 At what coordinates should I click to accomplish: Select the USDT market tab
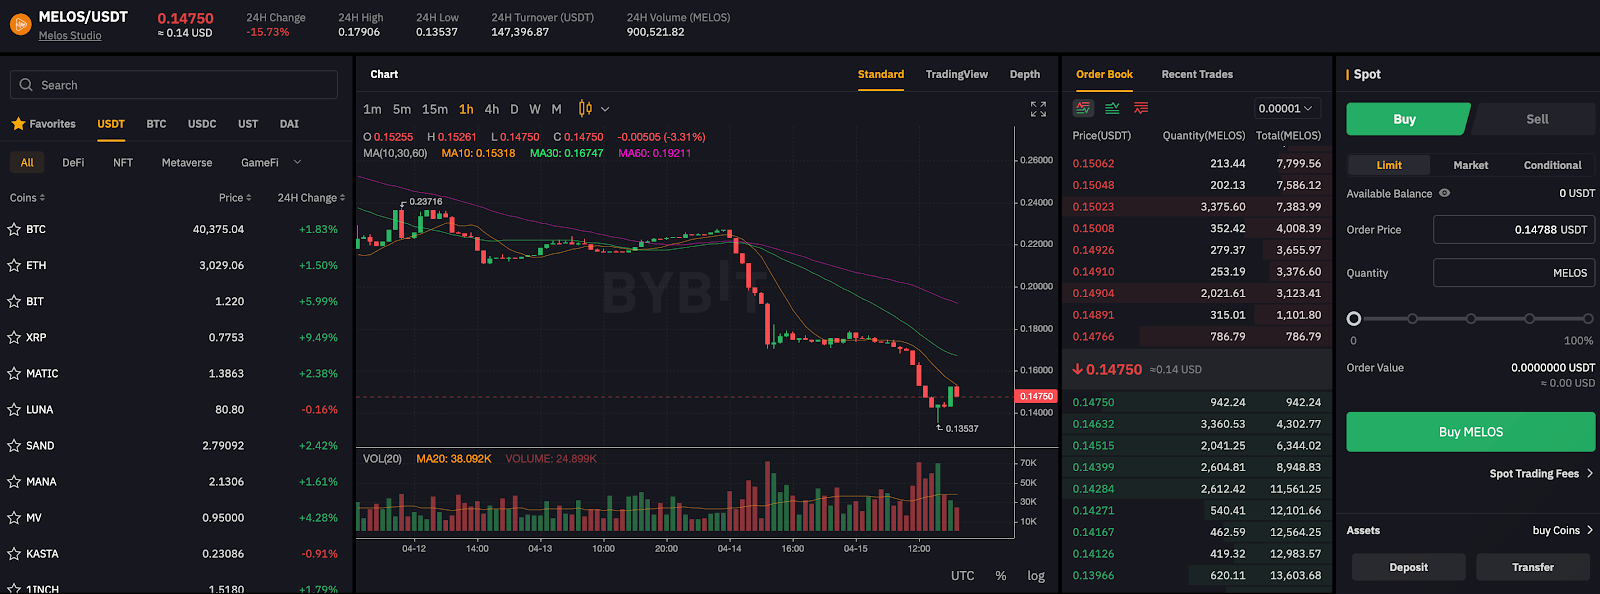111,124
